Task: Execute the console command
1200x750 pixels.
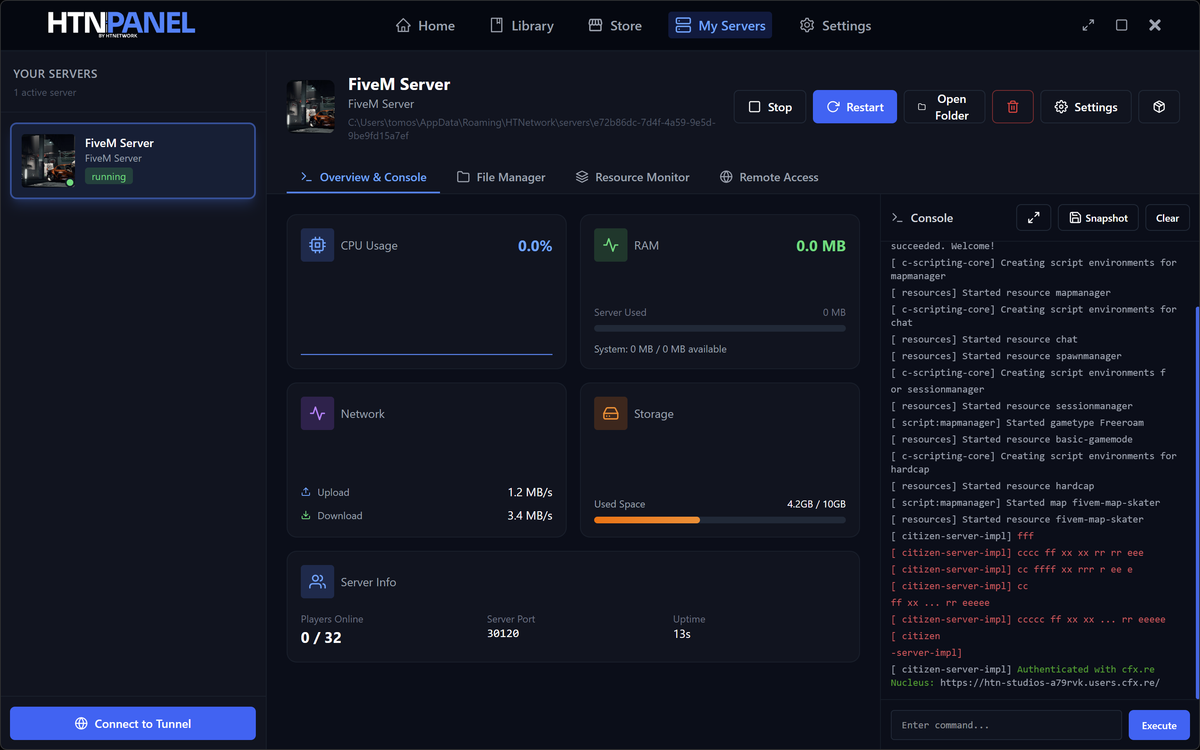Action: [1159, 725]
